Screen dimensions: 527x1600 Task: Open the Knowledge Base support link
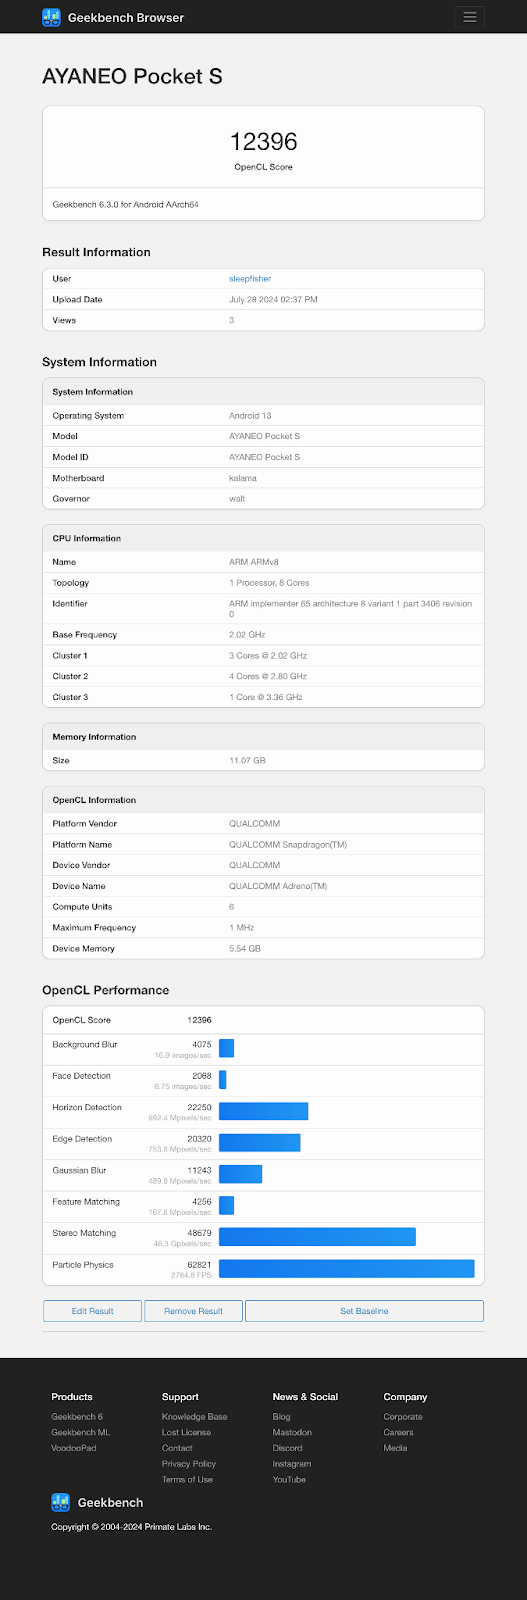coord(194,1417)
